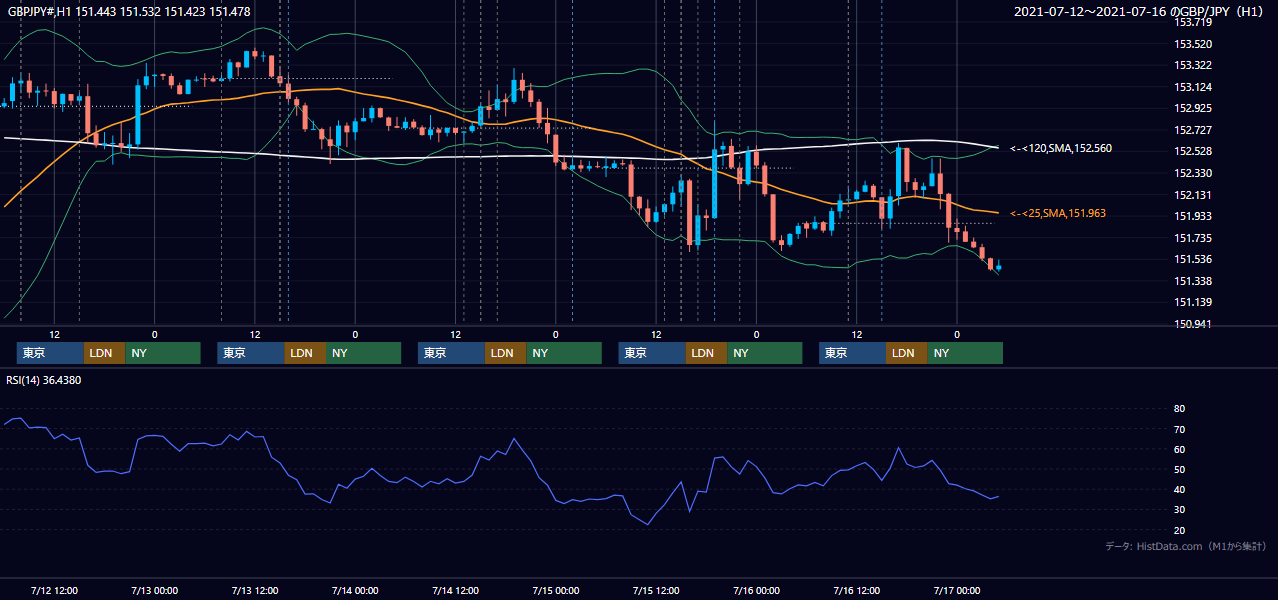Click the 7/14 12:00 time axis label

456,590
